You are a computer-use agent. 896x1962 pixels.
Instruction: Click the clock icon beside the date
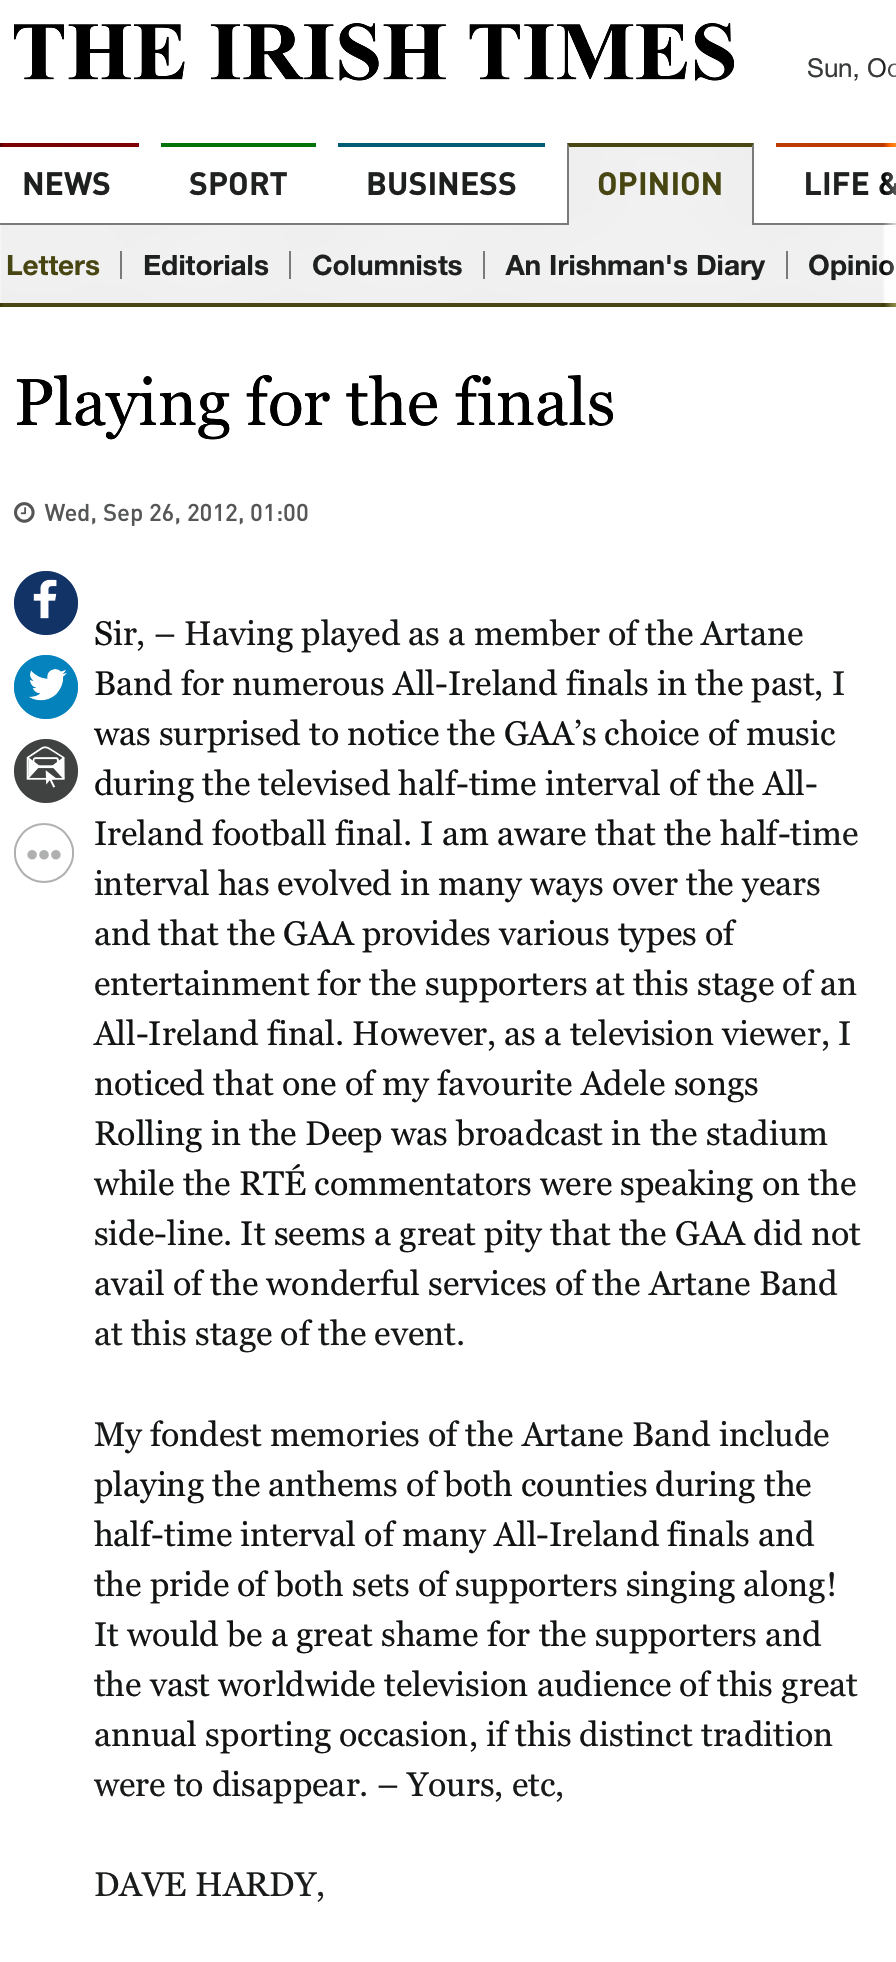(x=24, y=513)
